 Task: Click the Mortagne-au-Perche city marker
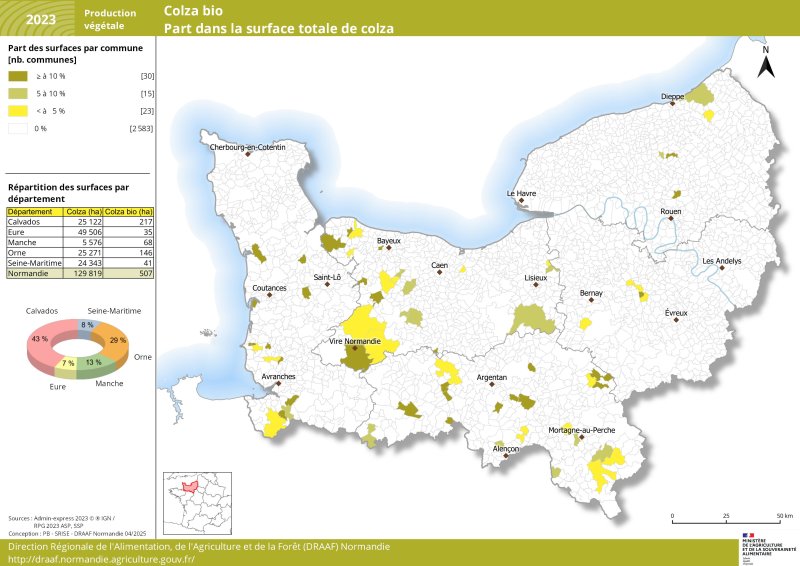(x=582, y=437)
